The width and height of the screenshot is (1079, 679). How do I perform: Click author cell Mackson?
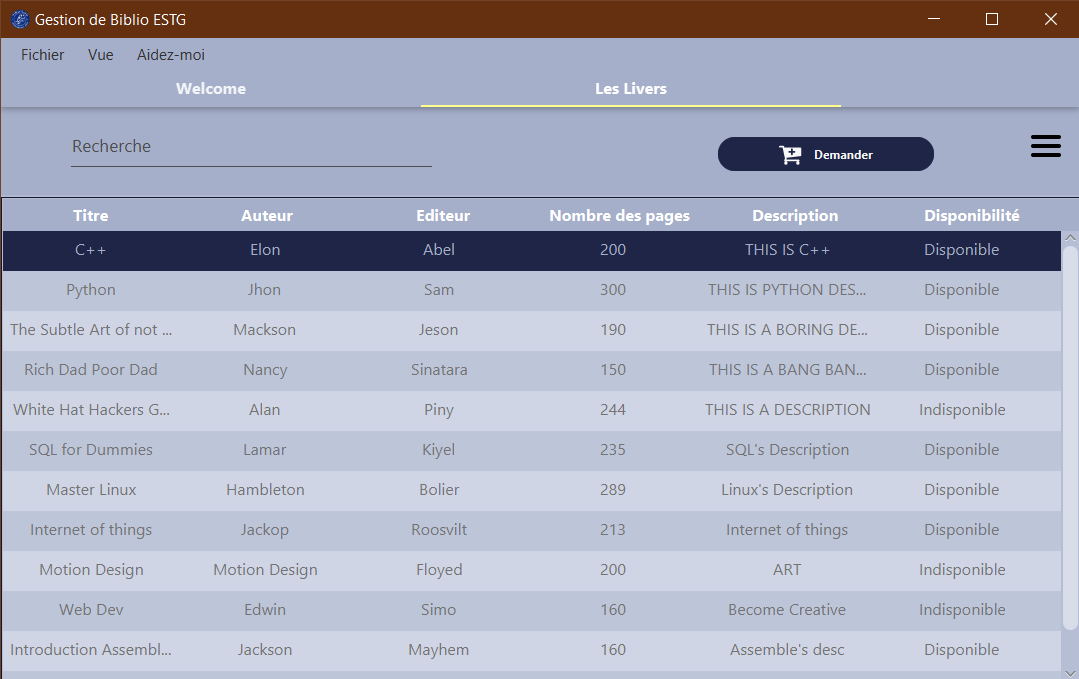[x=264, y=330]
